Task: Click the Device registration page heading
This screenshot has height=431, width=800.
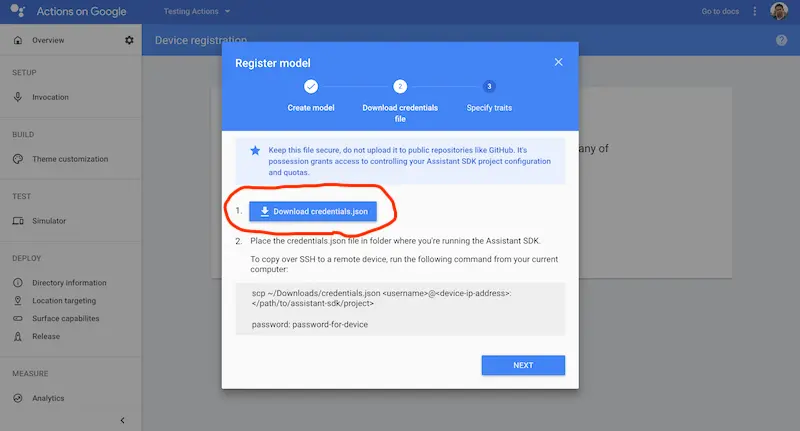Action: tap(201, 40)
